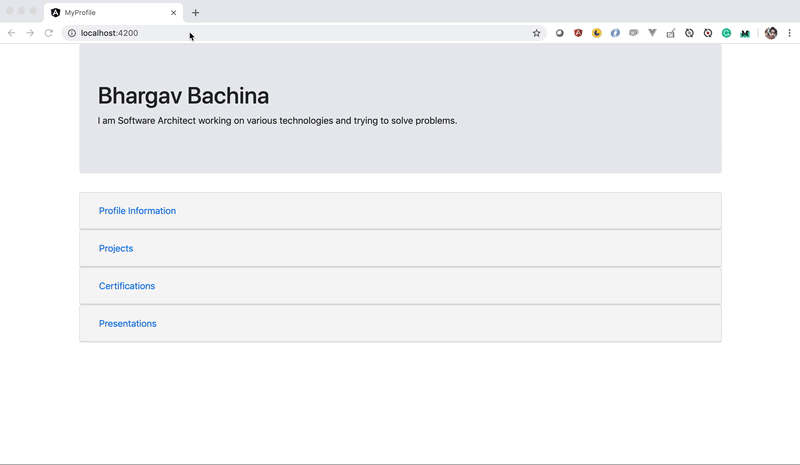
Task: View site information icon beside localhost
Action: [x=72, y=33]
